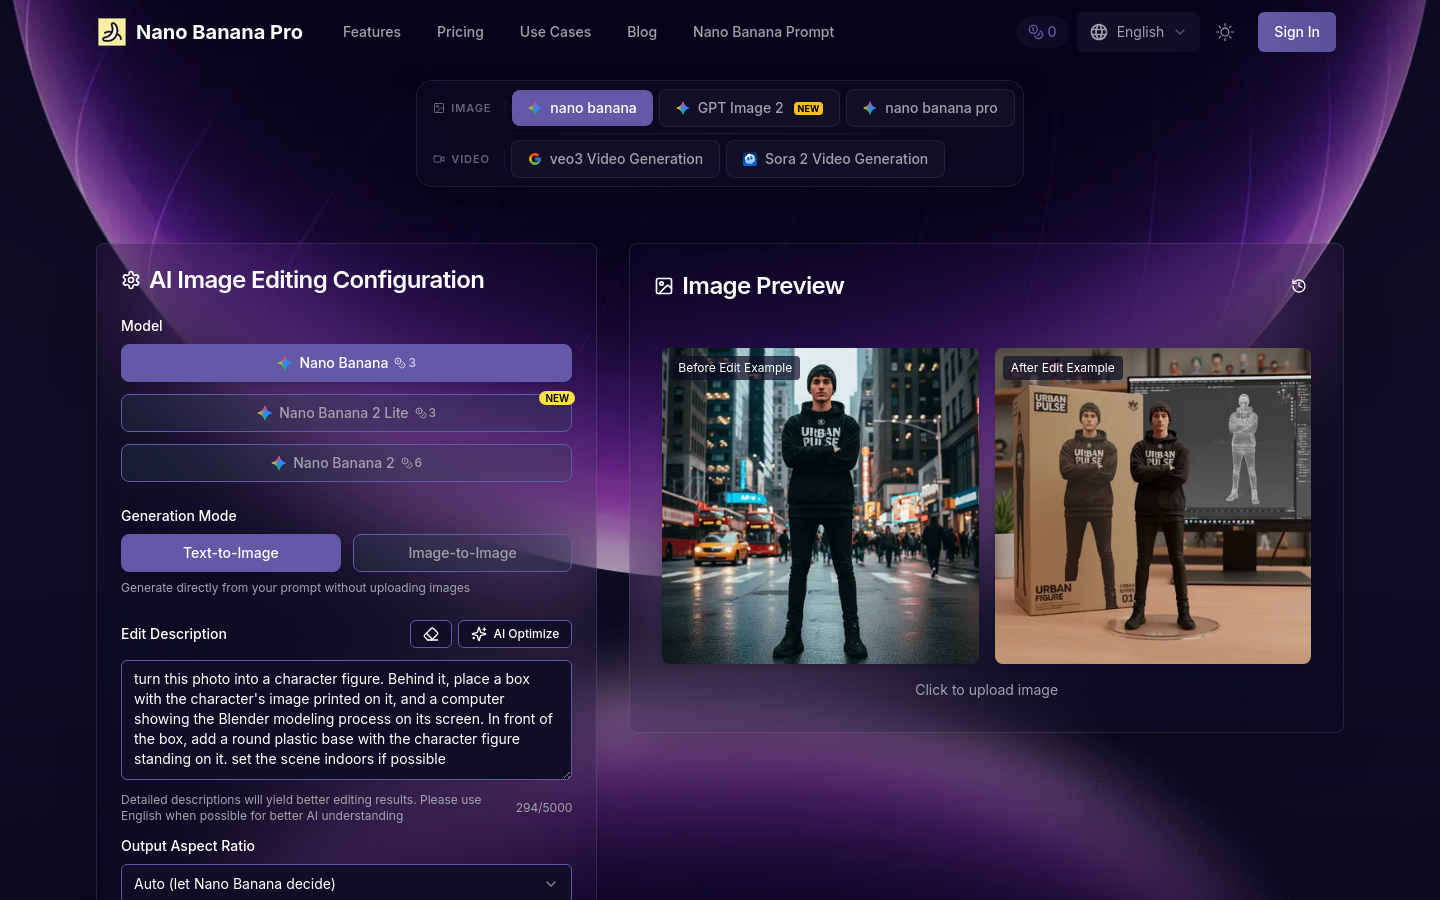The image size is (1440, 900).
Task: Click the AI Optimize button
Action: click(x=515, y=634)
